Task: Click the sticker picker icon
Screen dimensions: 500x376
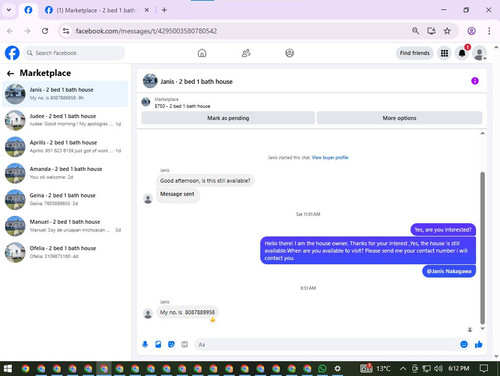Action: point(171,344)
